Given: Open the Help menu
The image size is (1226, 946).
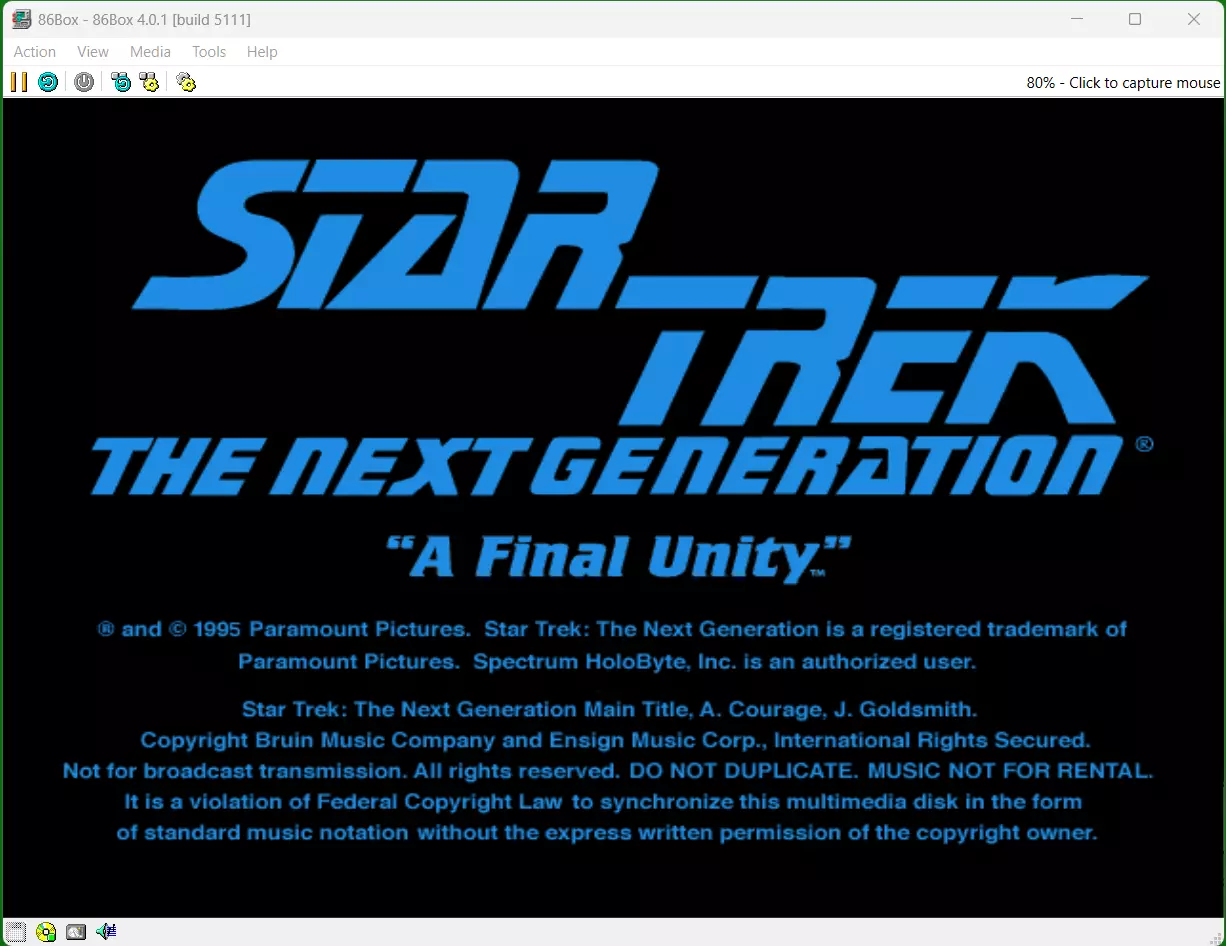Looking at the screenshot, I should tap(262, 52).
